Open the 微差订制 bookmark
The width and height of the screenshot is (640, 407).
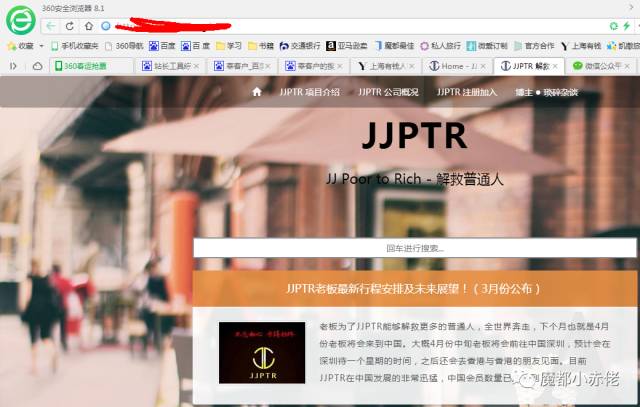(487, 46)
